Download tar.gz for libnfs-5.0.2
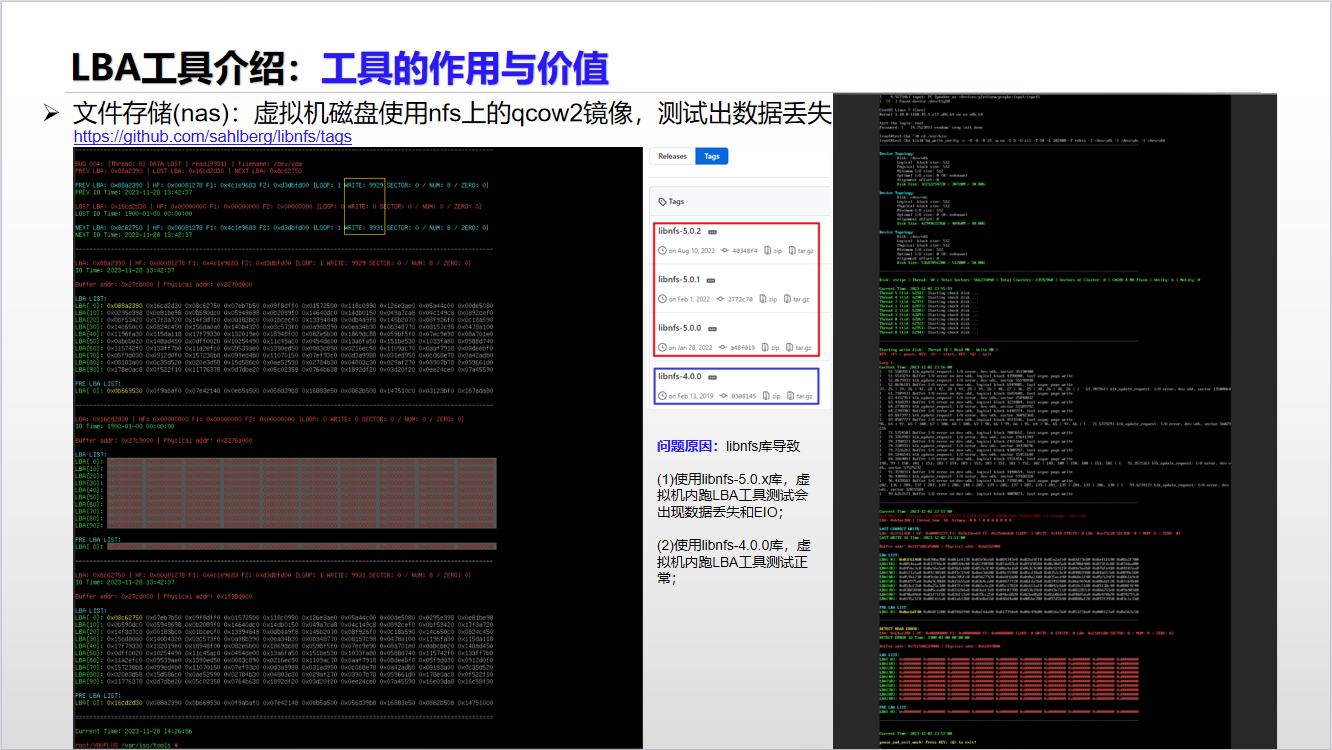 tap(801, 250)
